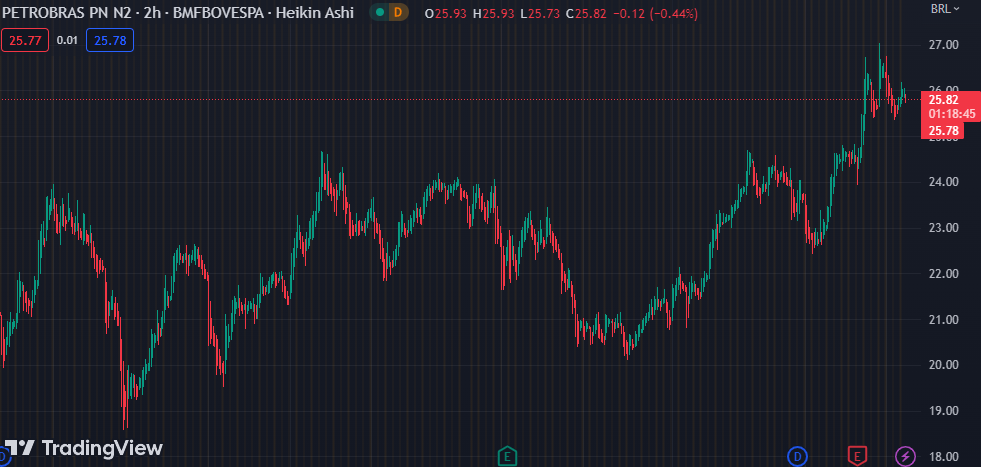This screenshot has height=467, width=981.
Task: Click the change value −0.12 (−0.44%)
Action: coord(656,13)
